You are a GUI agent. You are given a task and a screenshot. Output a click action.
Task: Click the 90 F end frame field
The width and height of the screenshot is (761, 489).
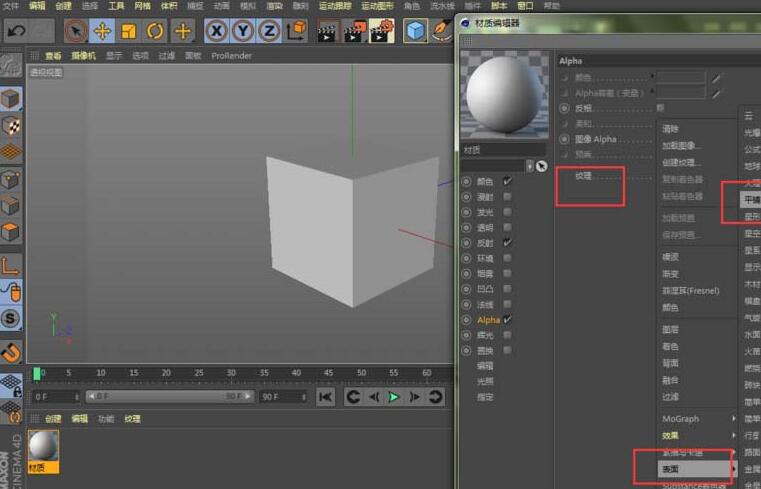click(283, 397)
